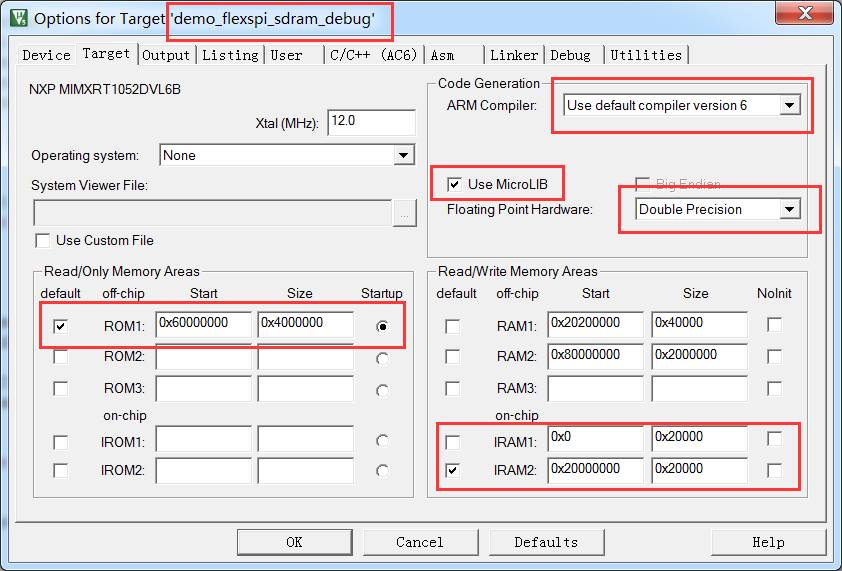Image resolution: width=842 pixels, height=571 pixels.
Task: Click the ROM2 Start address field
Action: pos(204,356)
